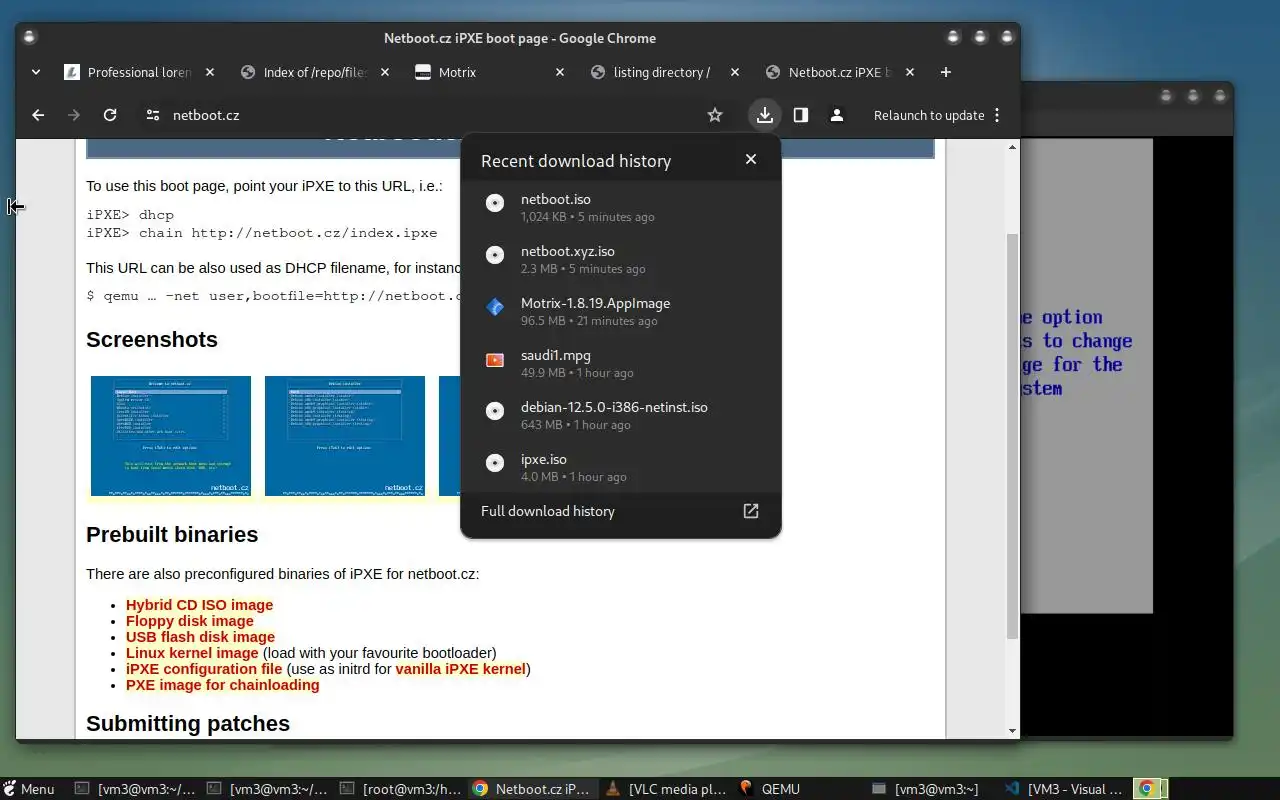
Task: Click the scrollbar up arrow
Action: tap(1012, 147)
